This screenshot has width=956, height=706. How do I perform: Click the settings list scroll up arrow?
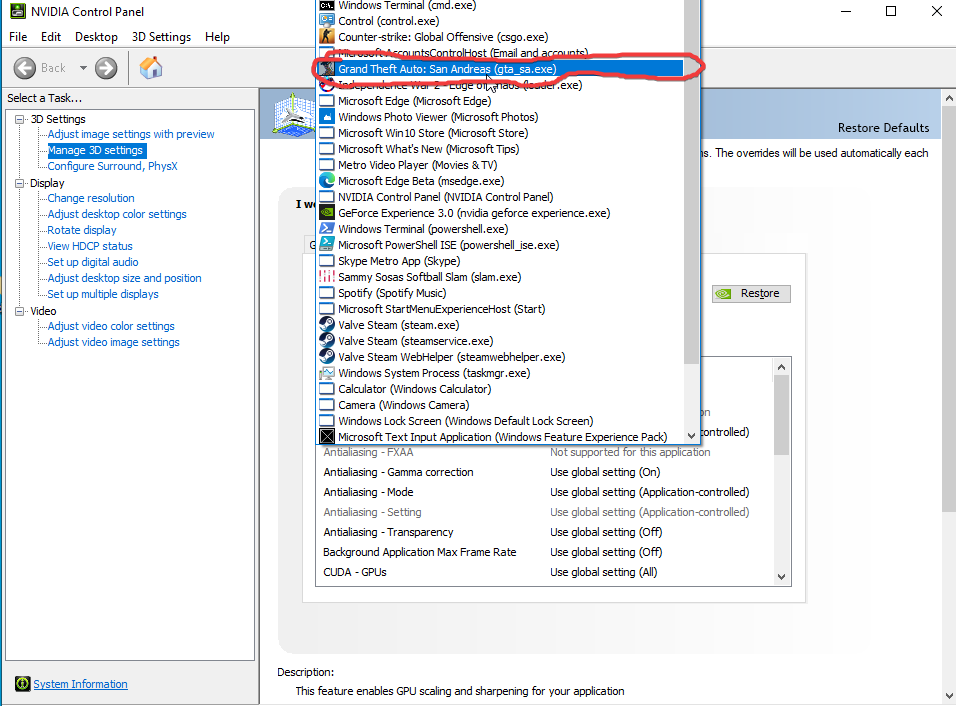point(782,367)
